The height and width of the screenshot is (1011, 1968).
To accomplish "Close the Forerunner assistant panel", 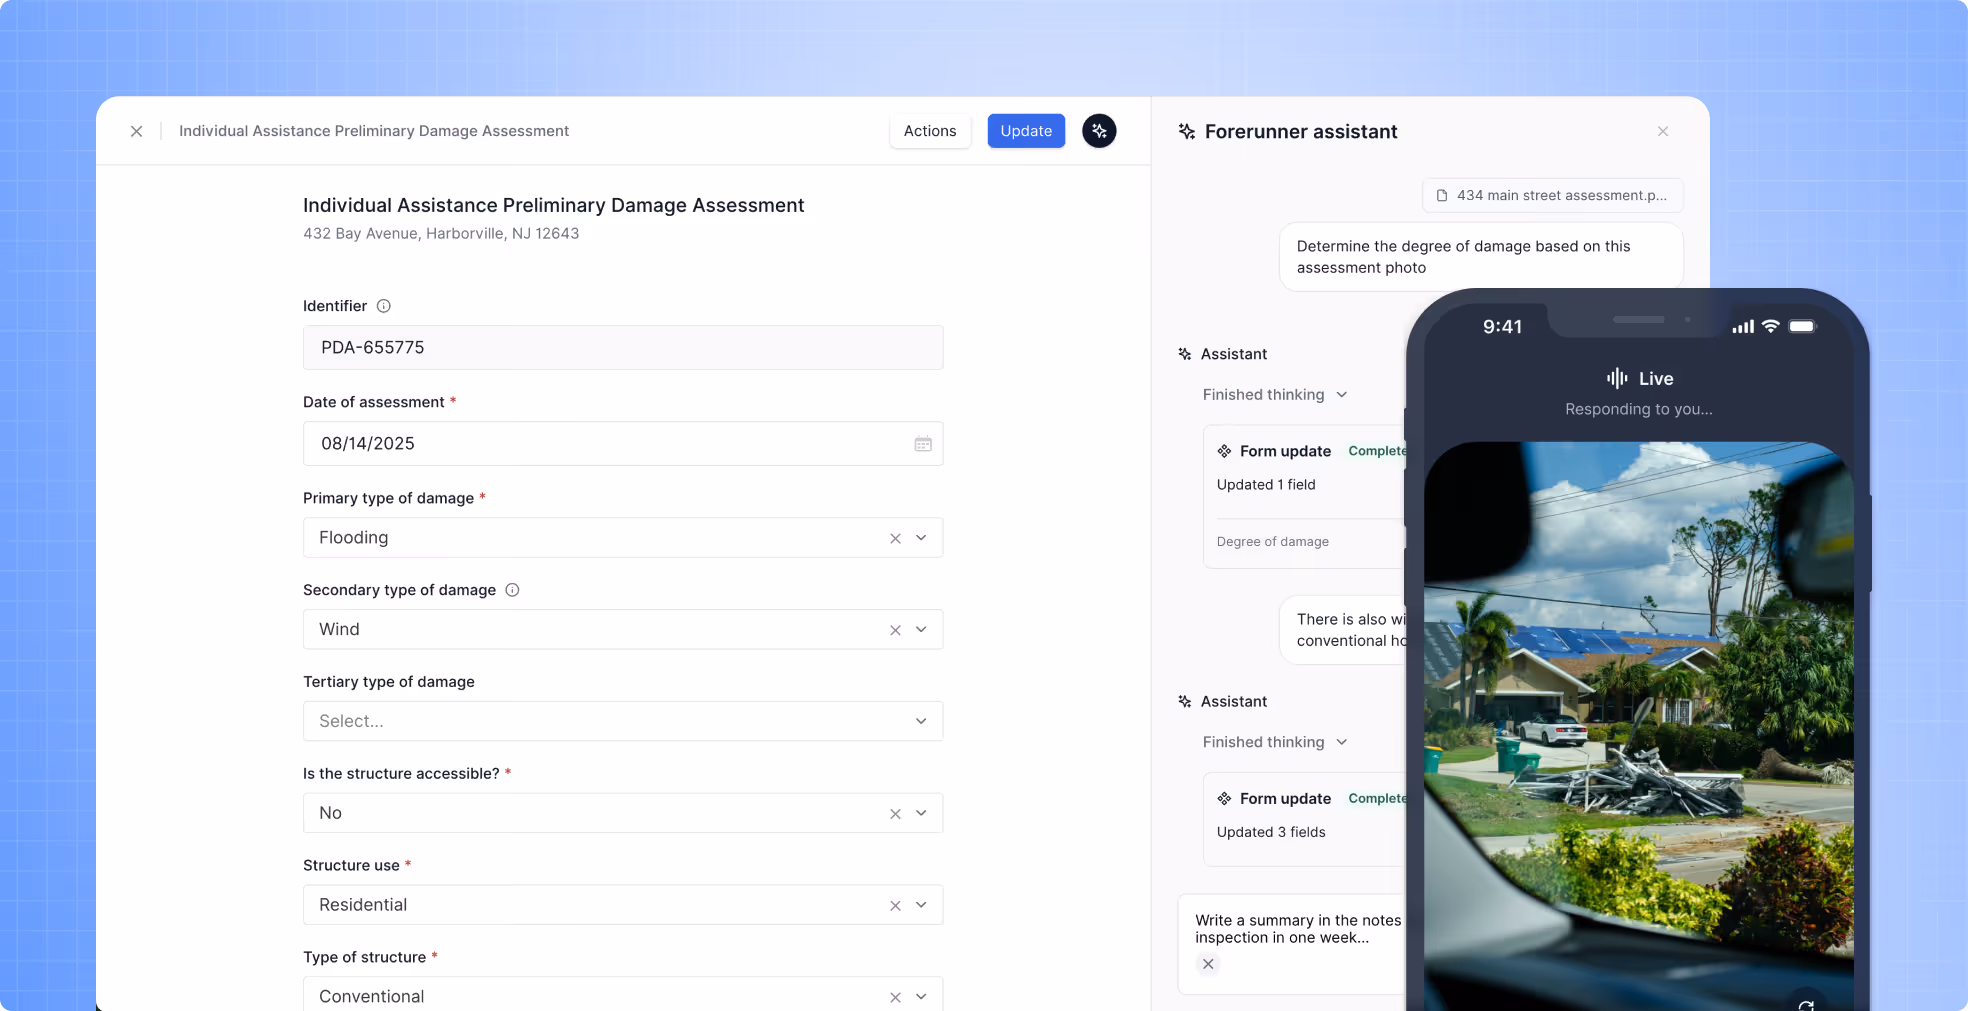I will point(1663,131).
